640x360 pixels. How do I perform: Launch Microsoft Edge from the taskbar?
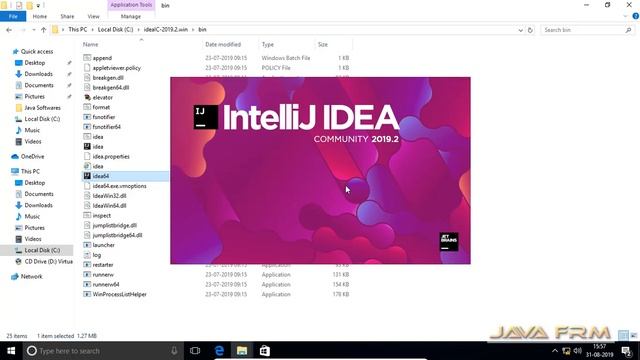point(219,351)
